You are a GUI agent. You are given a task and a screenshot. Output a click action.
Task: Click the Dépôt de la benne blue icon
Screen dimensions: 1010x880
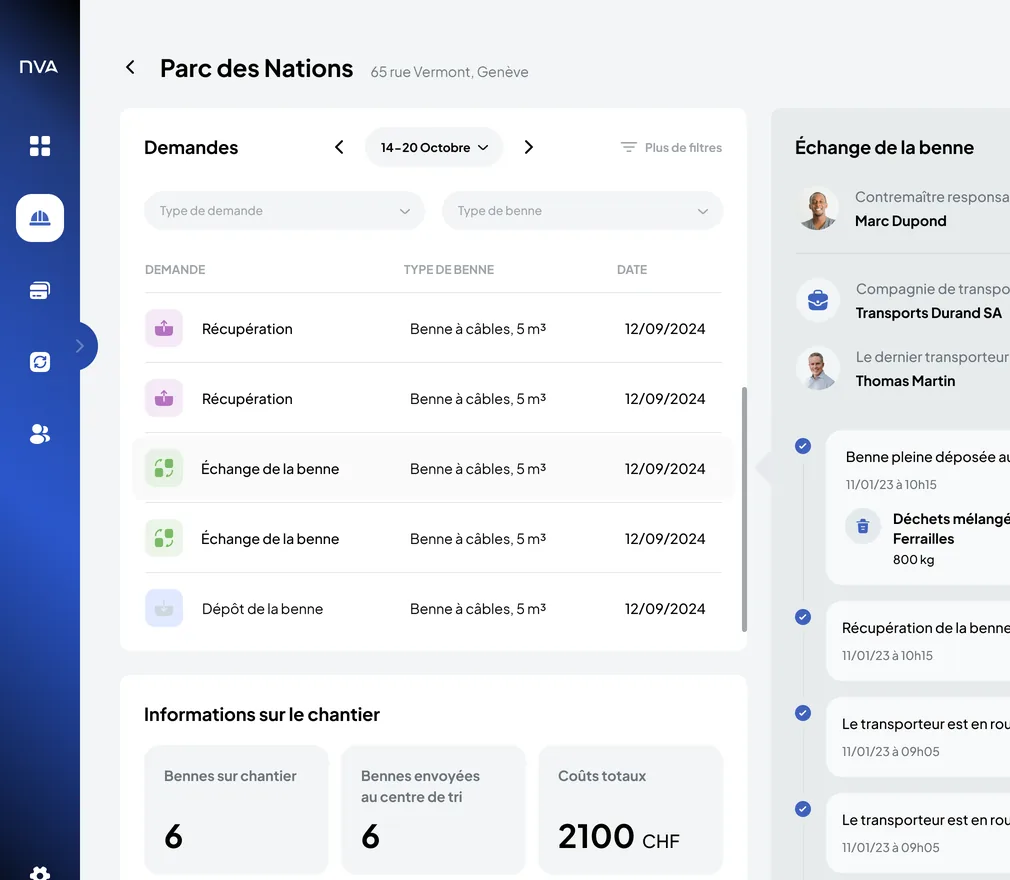click(x=164, y=608)
